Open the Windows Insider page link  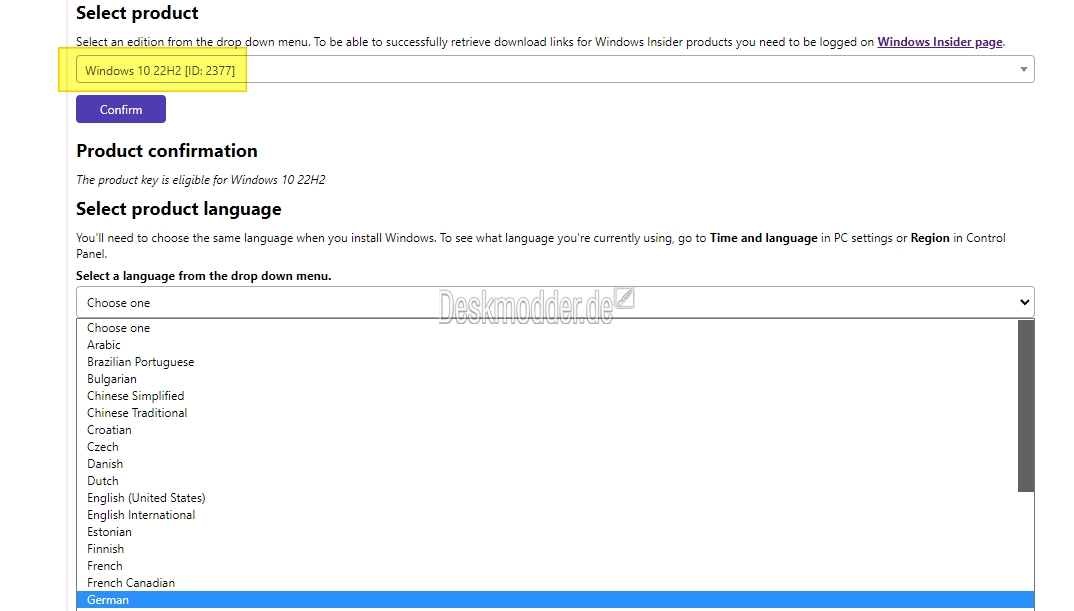click(x=940, y=42)
